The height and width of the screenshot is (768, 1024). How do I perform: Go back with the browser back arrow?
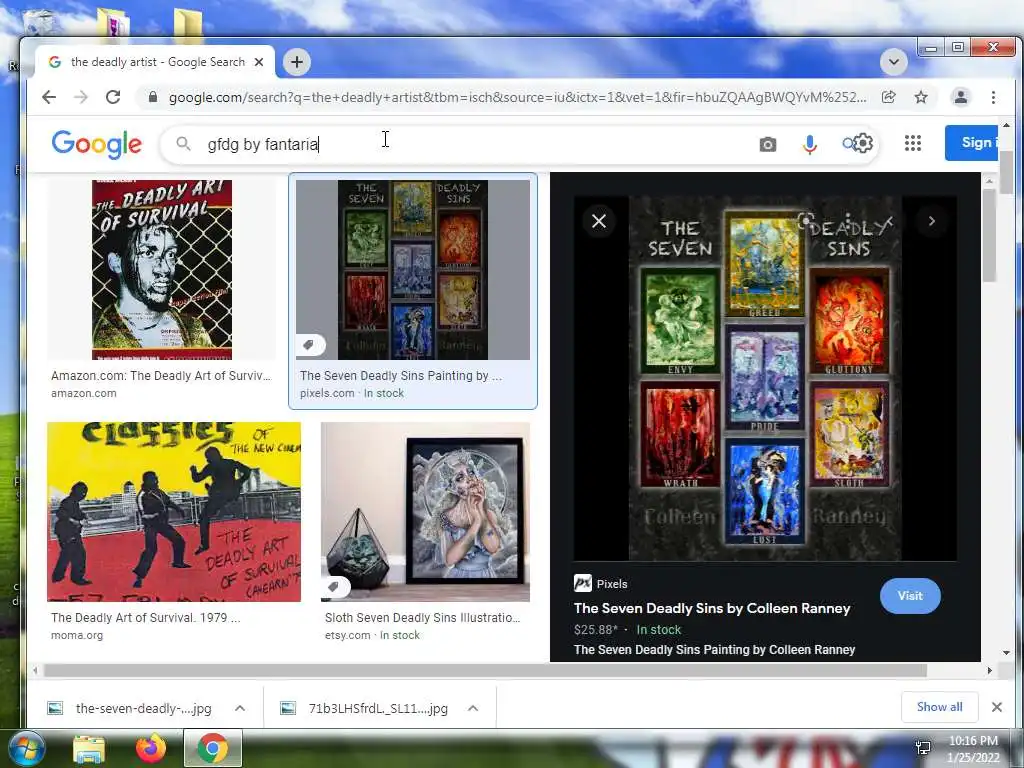coord(49,97)
